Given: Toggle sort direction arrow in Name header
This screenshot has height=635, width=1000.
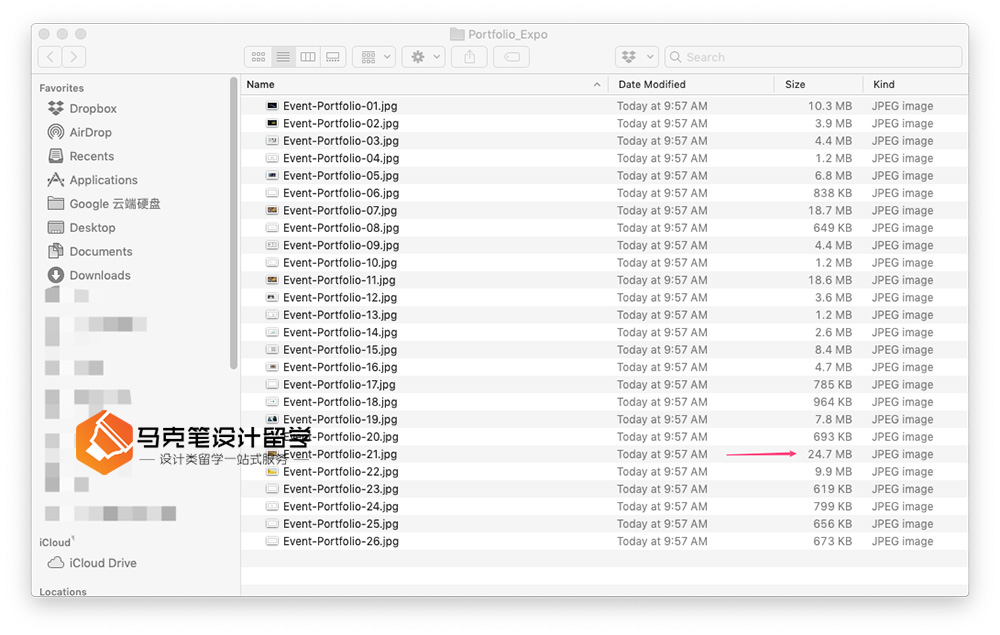Looking at the screenshot, I should pyautogui.click(x=597, y=84).
